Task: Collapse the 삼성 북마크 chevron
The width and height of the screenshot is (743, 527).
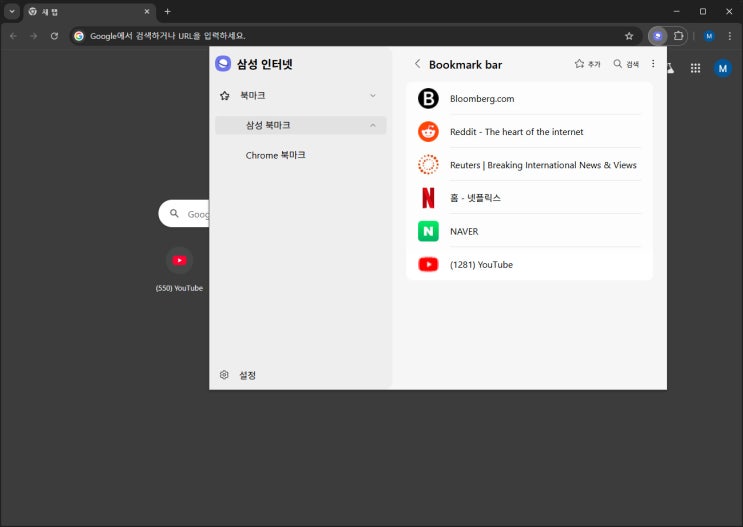Action: 373,126
